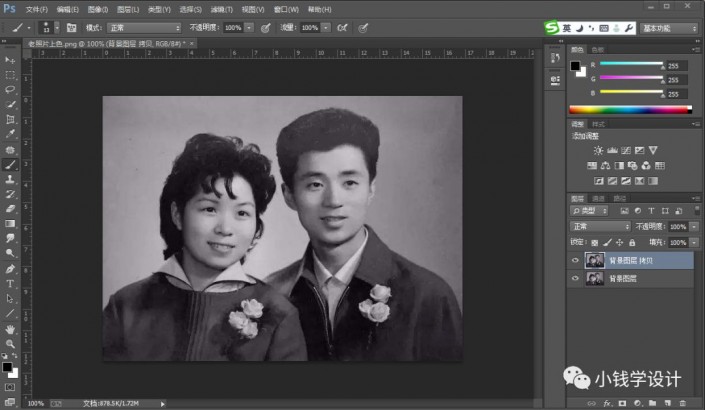Select the 背景图层 拷贝 layer thumbnail
705x410 pixels.
(x=594, y=260)
